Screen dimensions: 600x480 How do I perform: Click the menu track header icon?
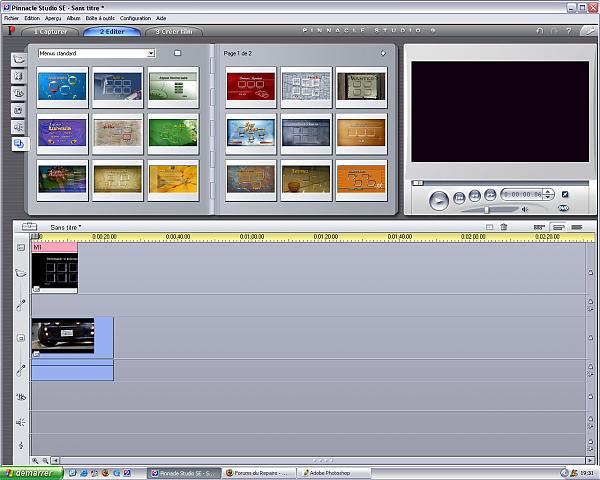[x=21, y=248]
